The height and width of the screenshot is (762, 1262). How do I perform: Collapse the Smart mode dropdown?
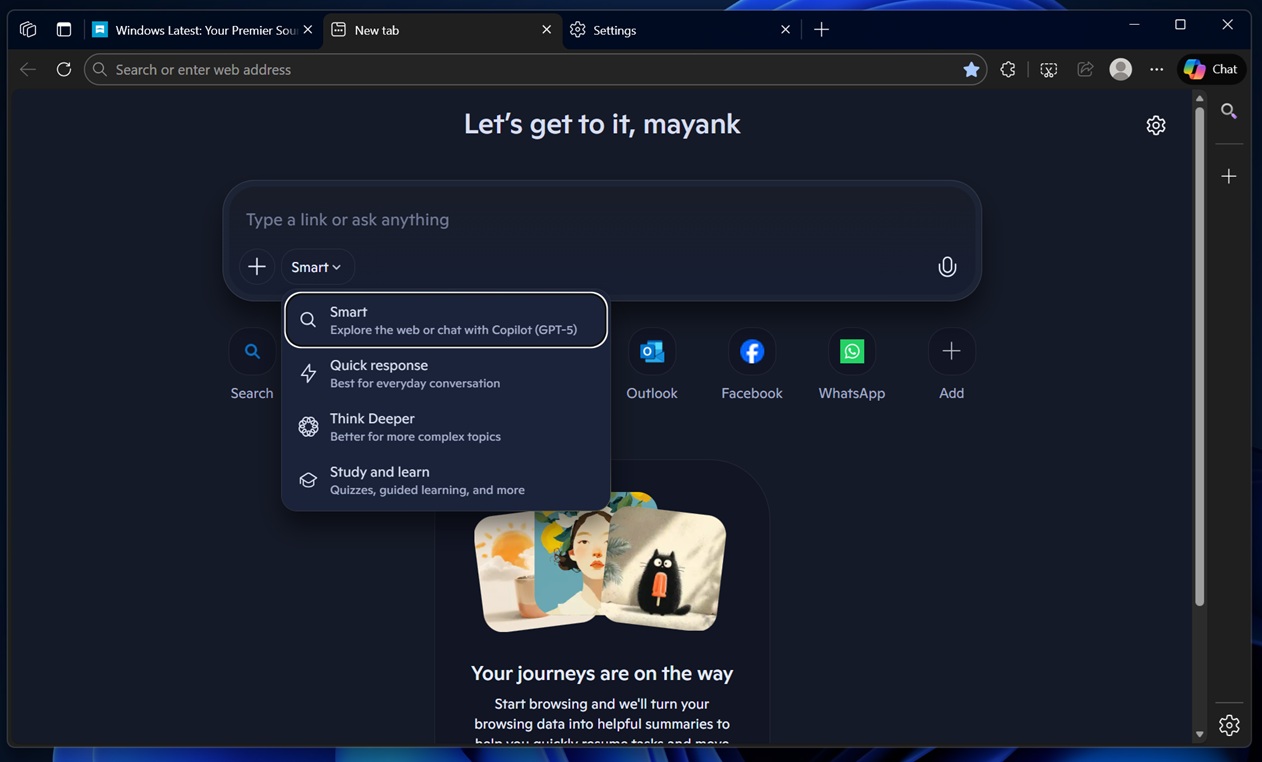click(x=317, y=267)
